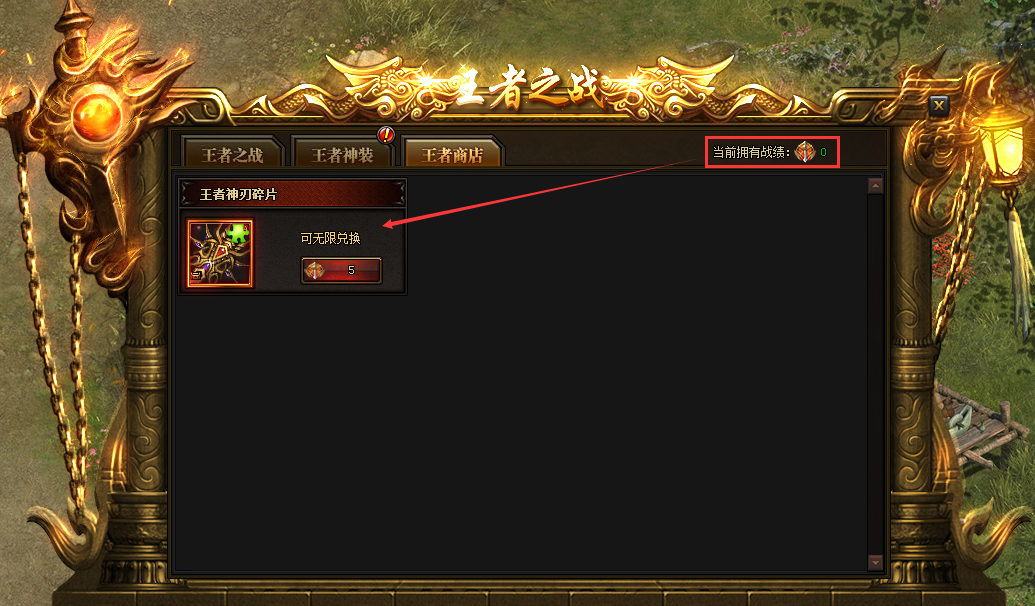Click the red exchange button costing 5

pyautogui.click(x=341, y=270)
